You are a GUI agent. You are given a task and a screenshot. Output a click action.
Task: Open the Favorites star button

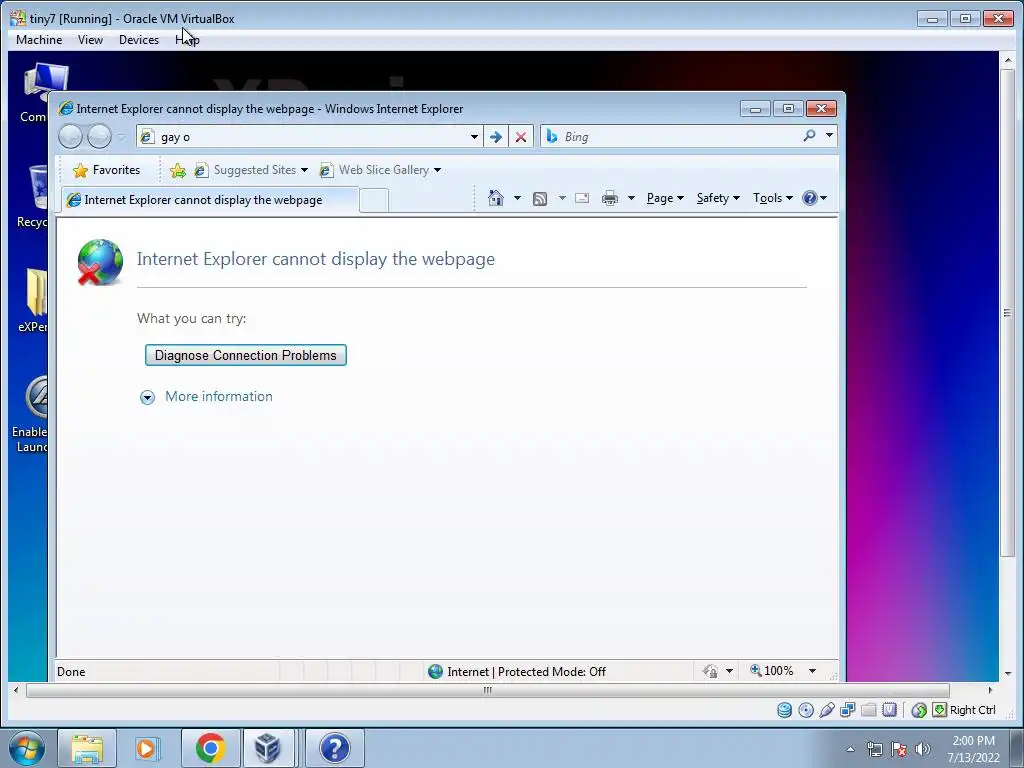pos(106,170)
